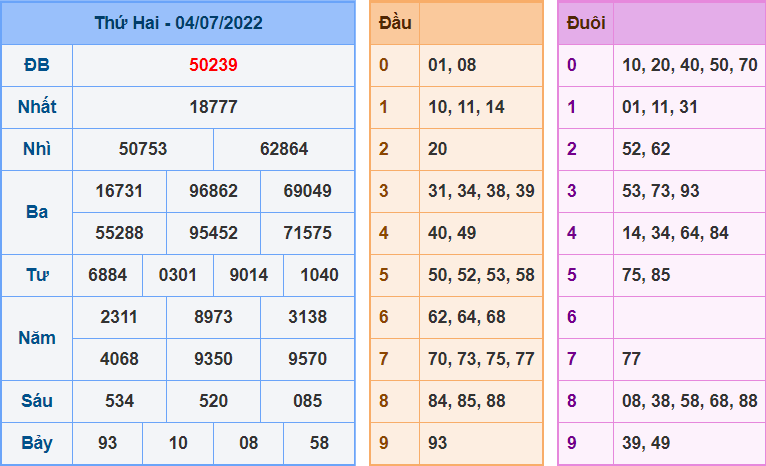Select Đầu values 31, 34, 38, 39
Viewport: 766px width, 466px height.
[481, 191]
